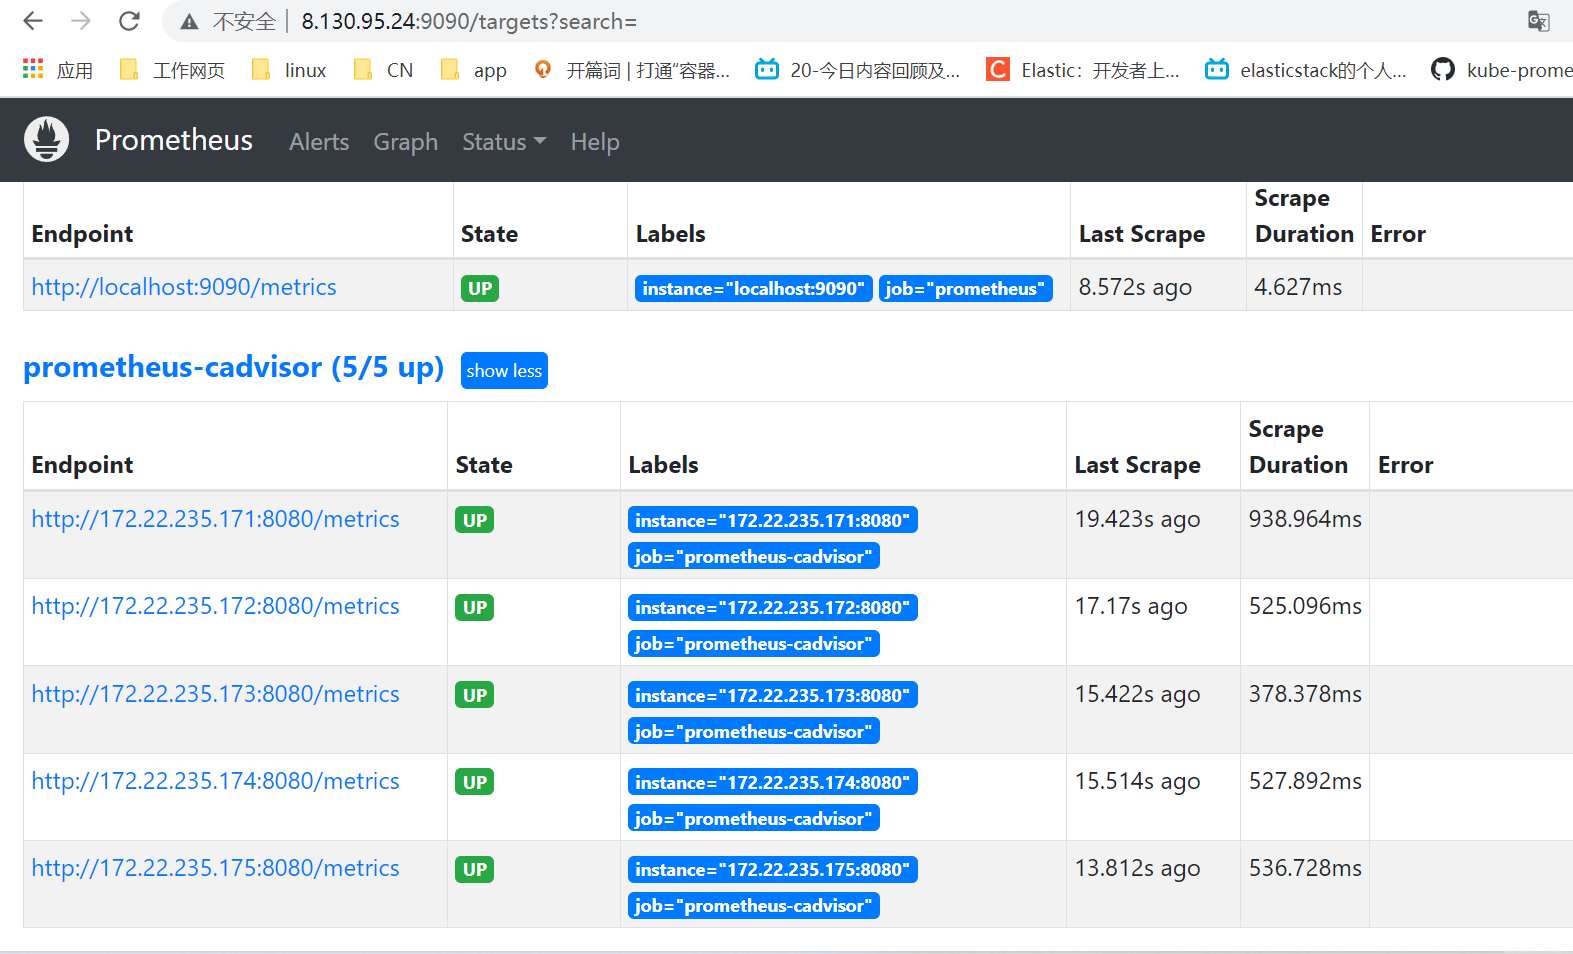Open the 20-今日内容回顾 bookmark
The height and width of the screenshot is (954, 1573).
pyautogui.click(x=858, y=70)
